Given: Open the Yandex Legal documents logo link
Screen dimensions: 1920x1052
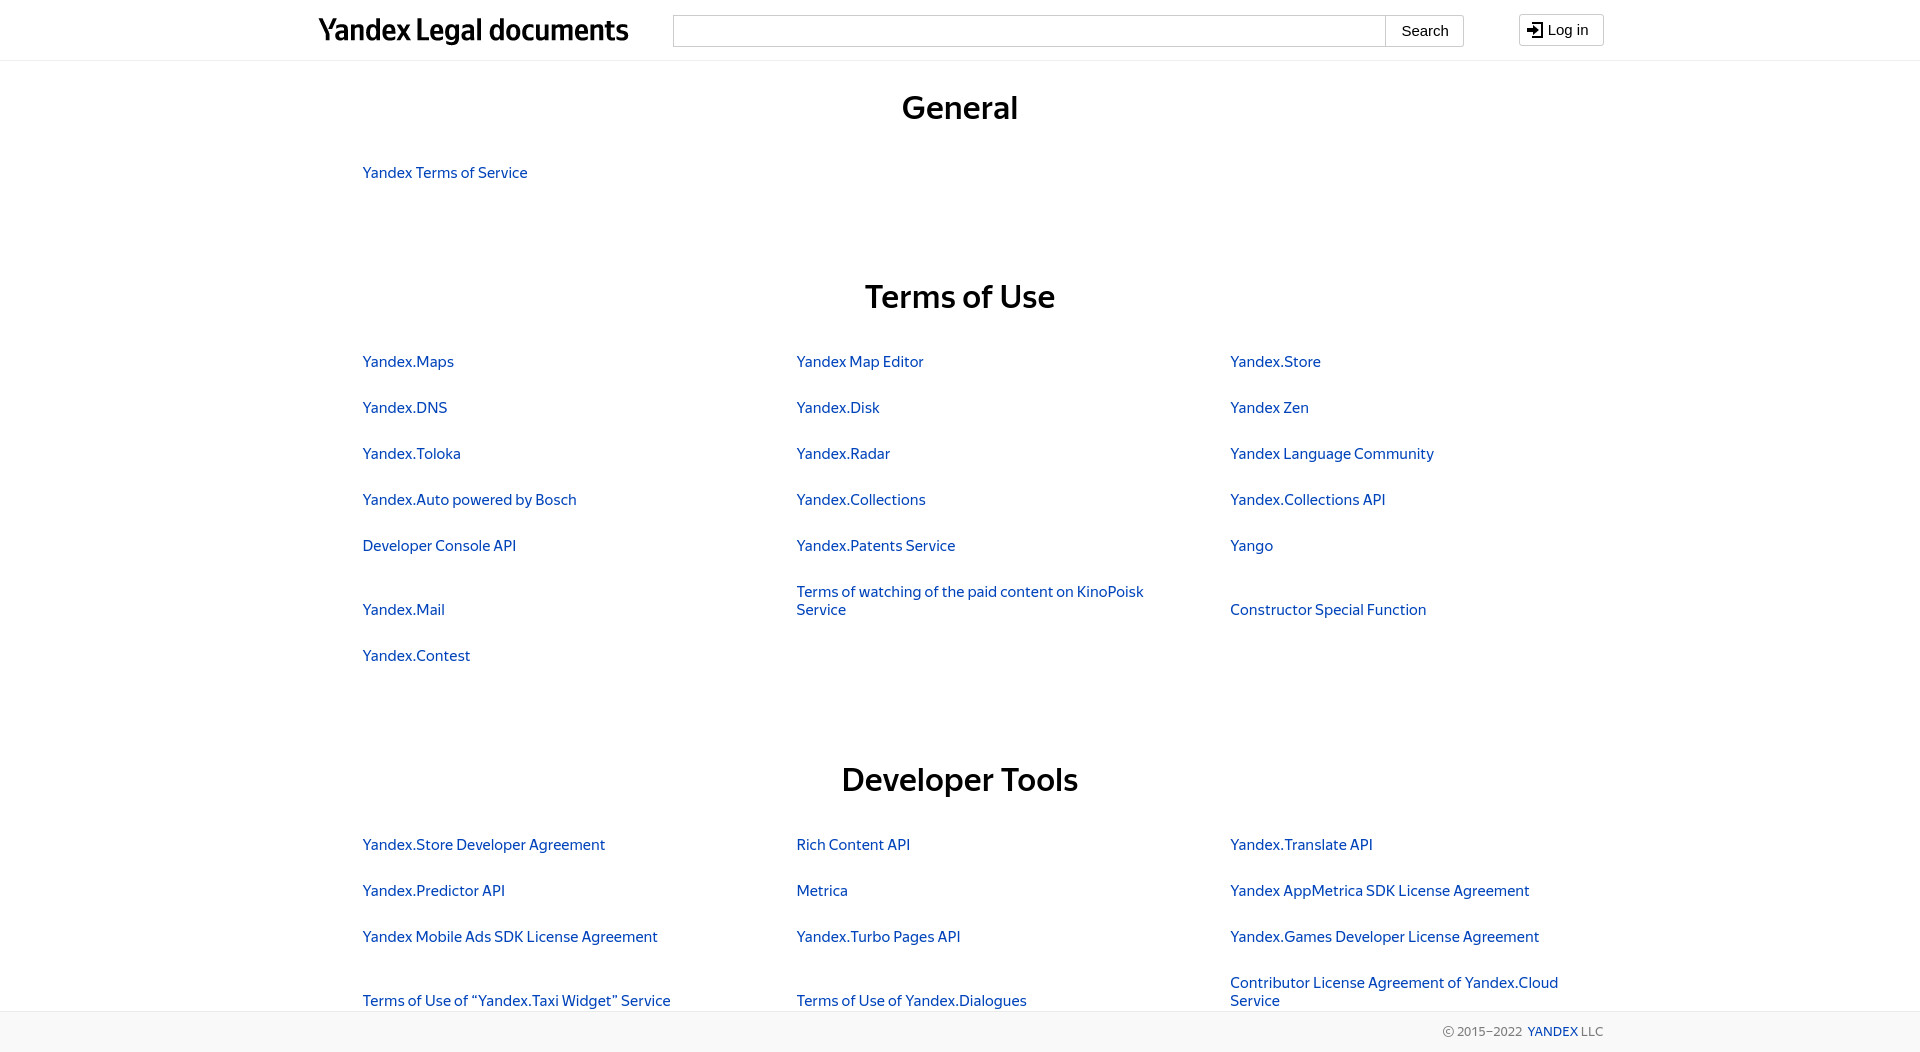Looking at the screenshot, I should pyautogui.click(x=473, y=31).
